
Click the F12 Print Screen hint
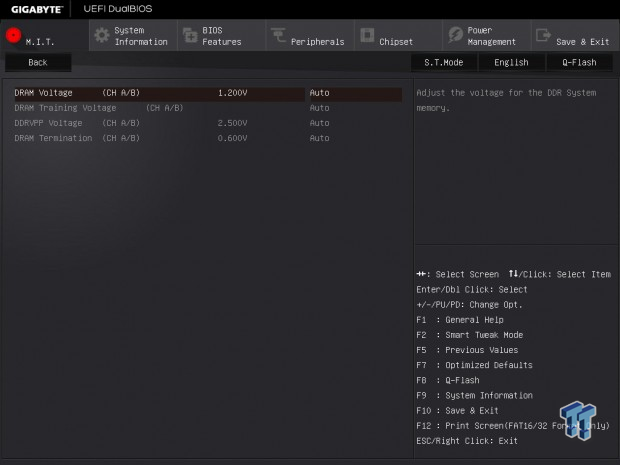click(x=513, y=425)
